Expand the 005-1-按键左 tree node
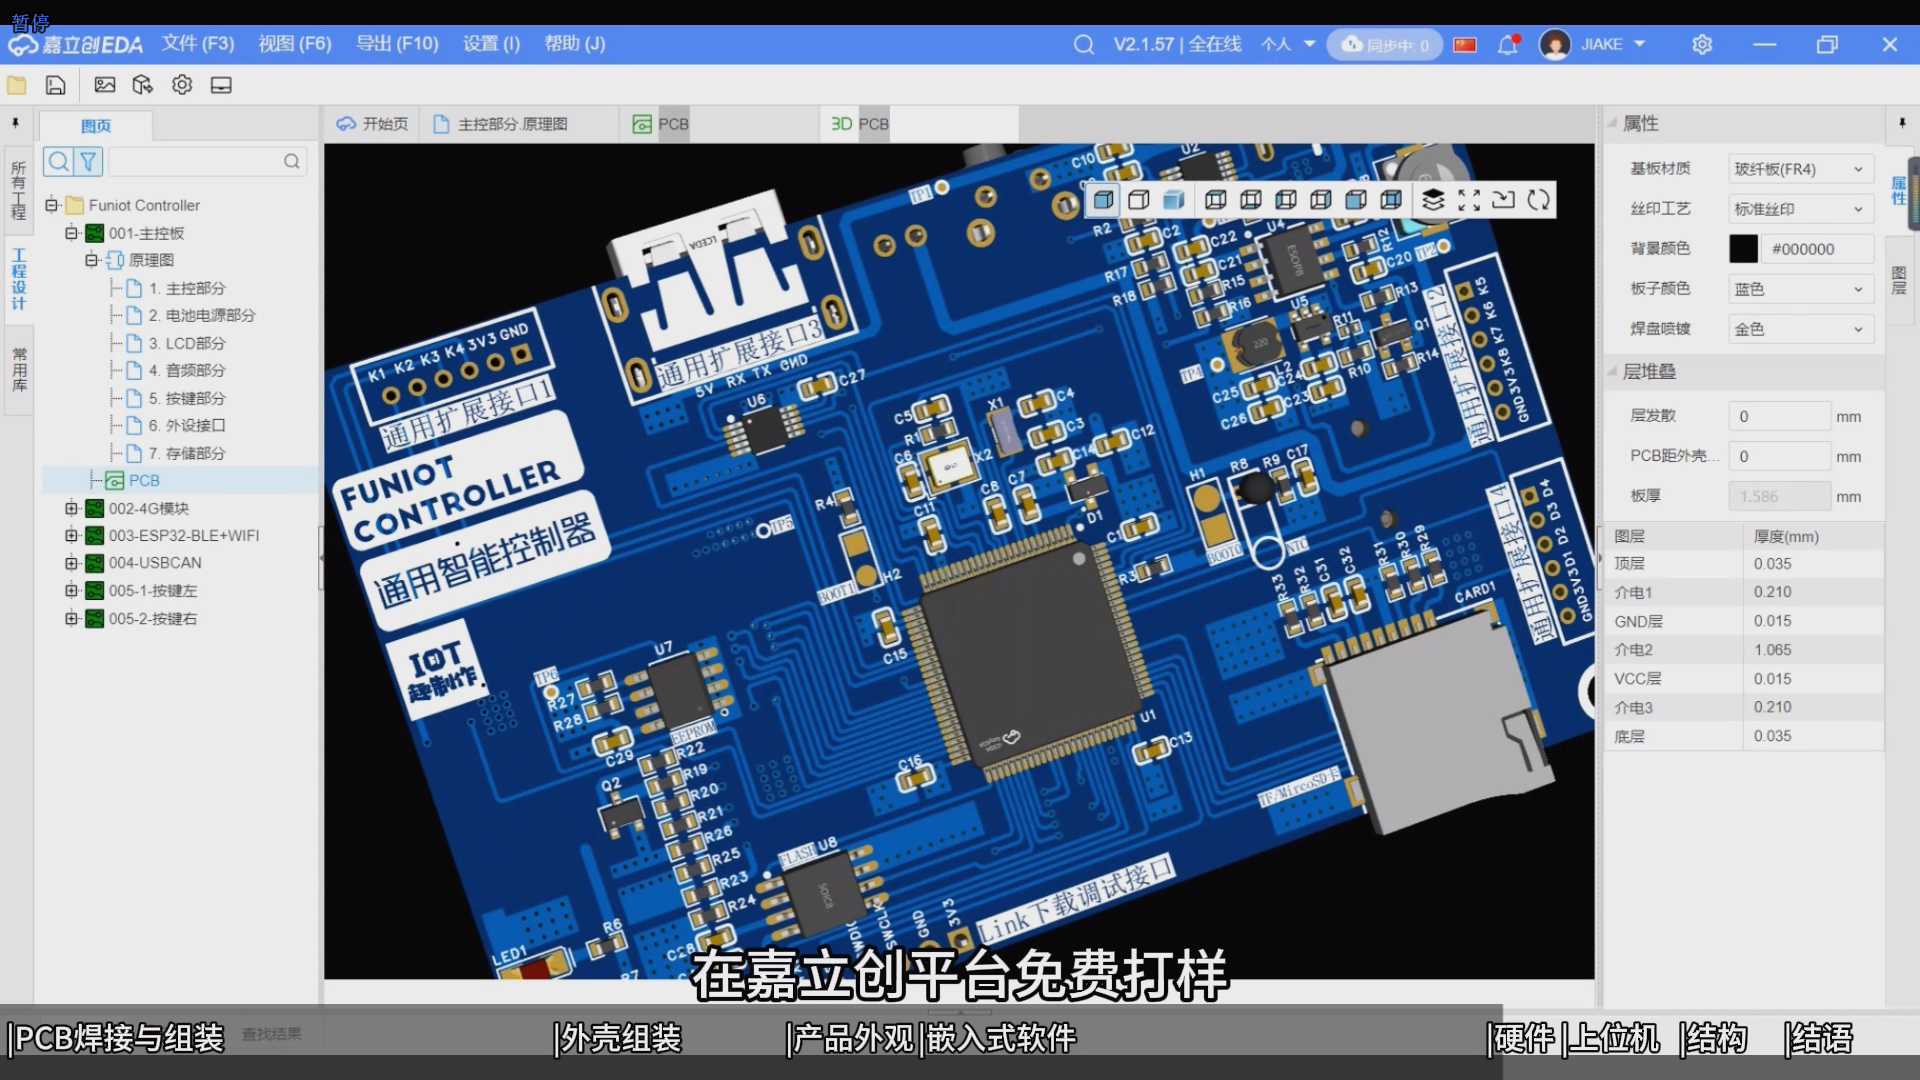Screen dimensions: 1920x1080 [x=71, y=591]
